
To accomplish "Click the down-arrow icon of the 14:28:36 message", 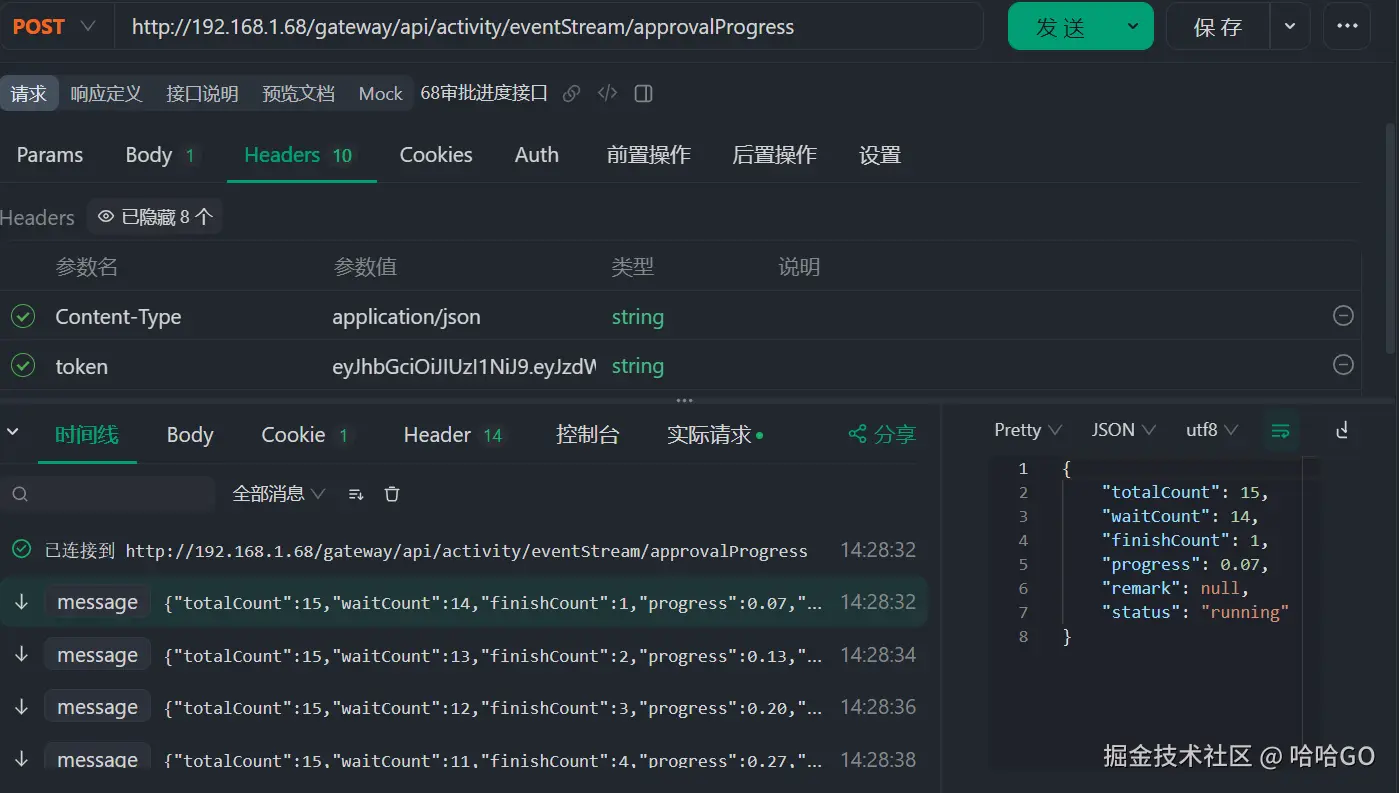I will tap(21, 707).
